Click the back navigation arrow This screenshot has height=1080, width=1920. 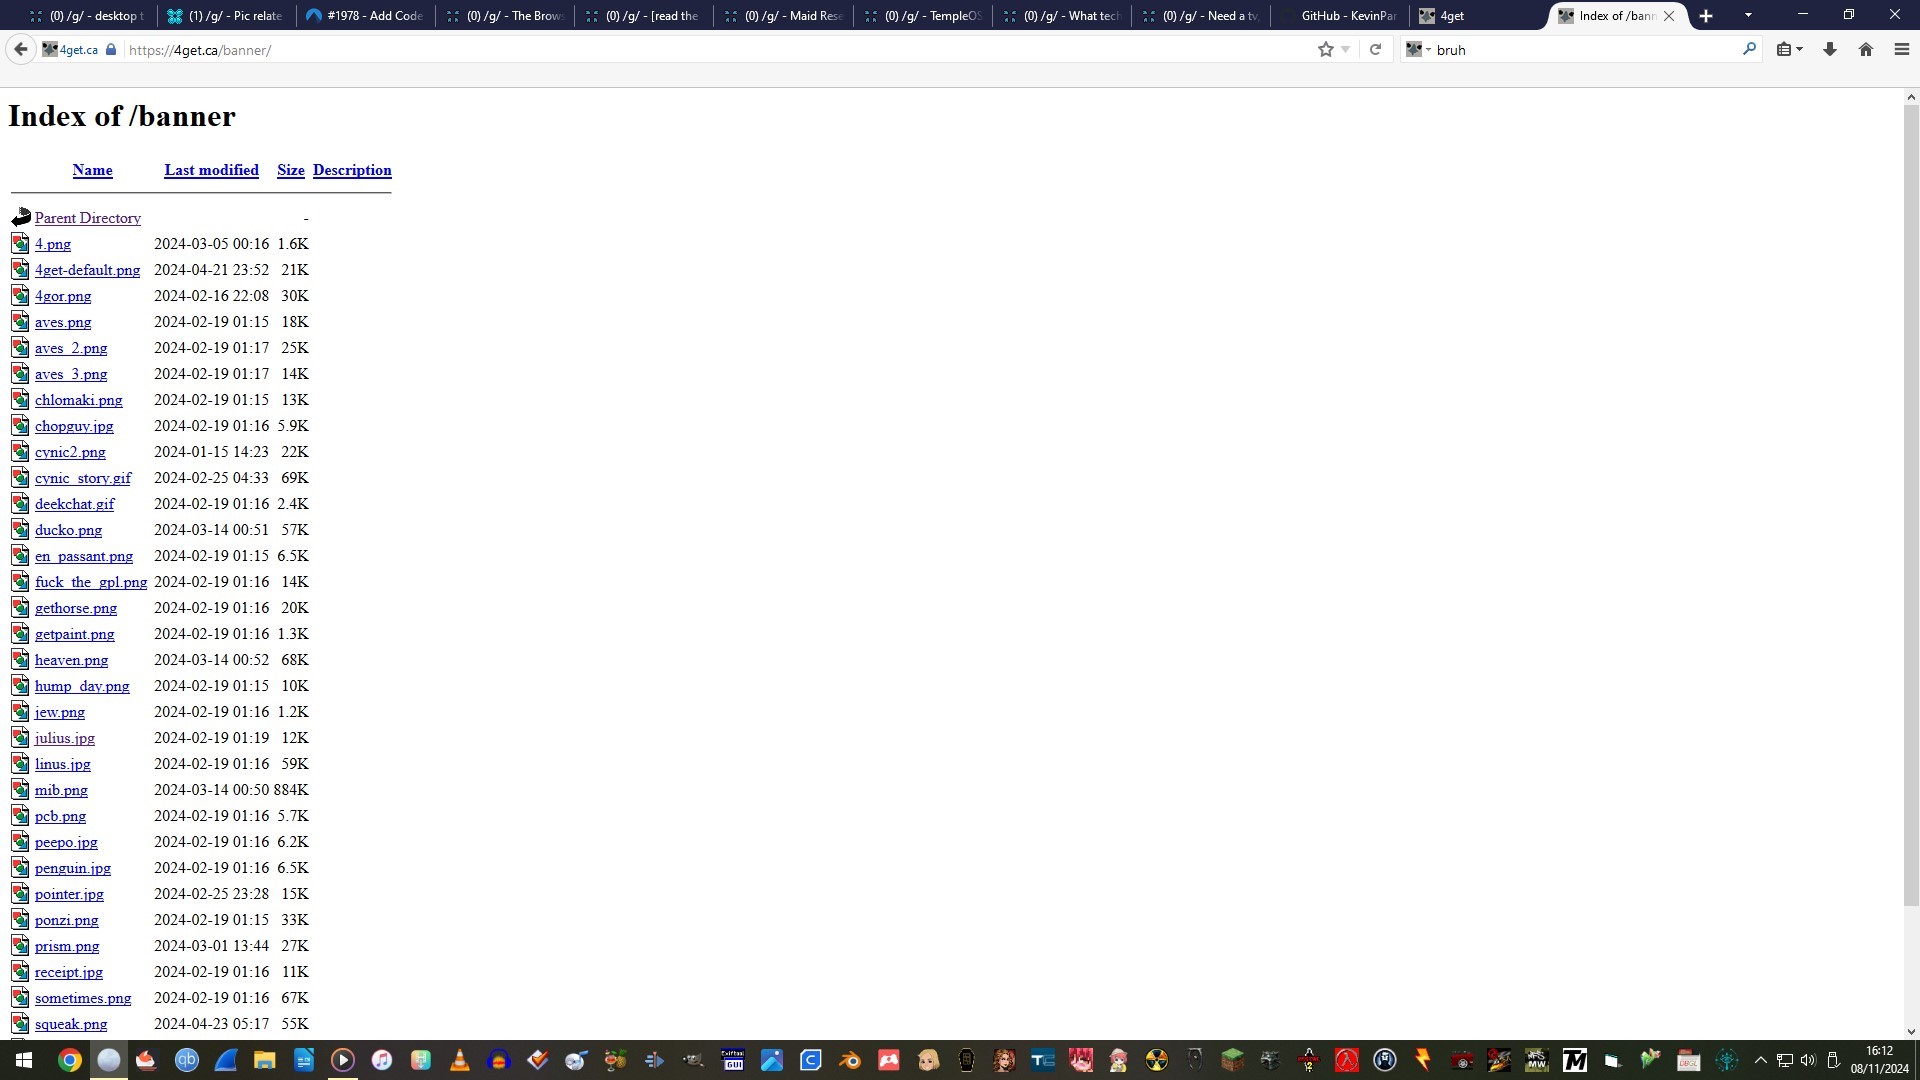point(20,49)
